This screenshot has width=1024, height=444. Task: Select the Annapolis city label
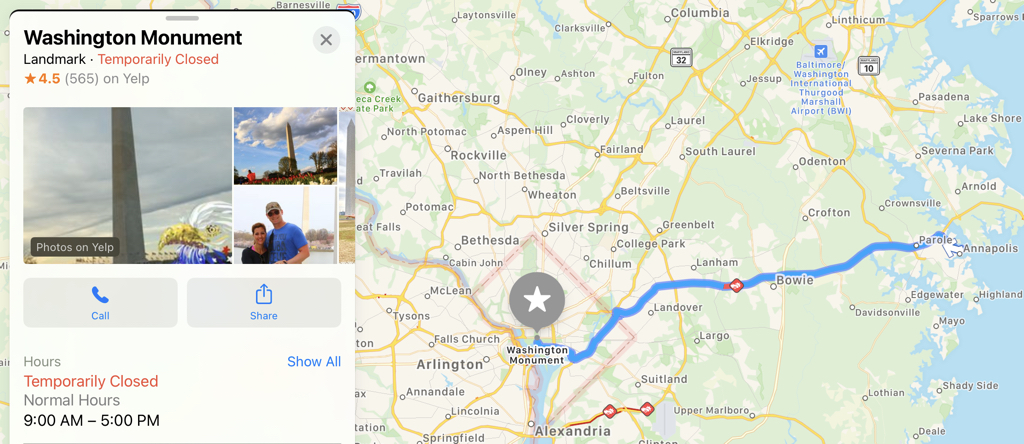click(990, 248)
